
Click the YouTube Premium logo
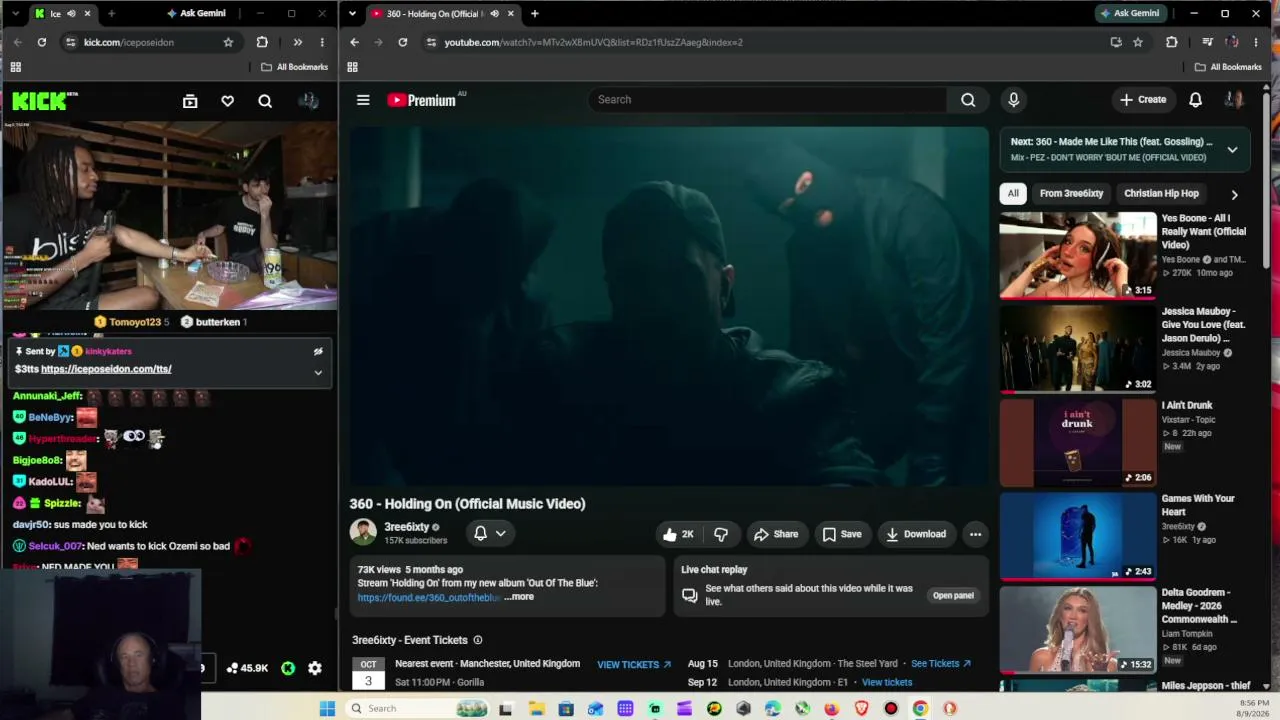point(421,100)
